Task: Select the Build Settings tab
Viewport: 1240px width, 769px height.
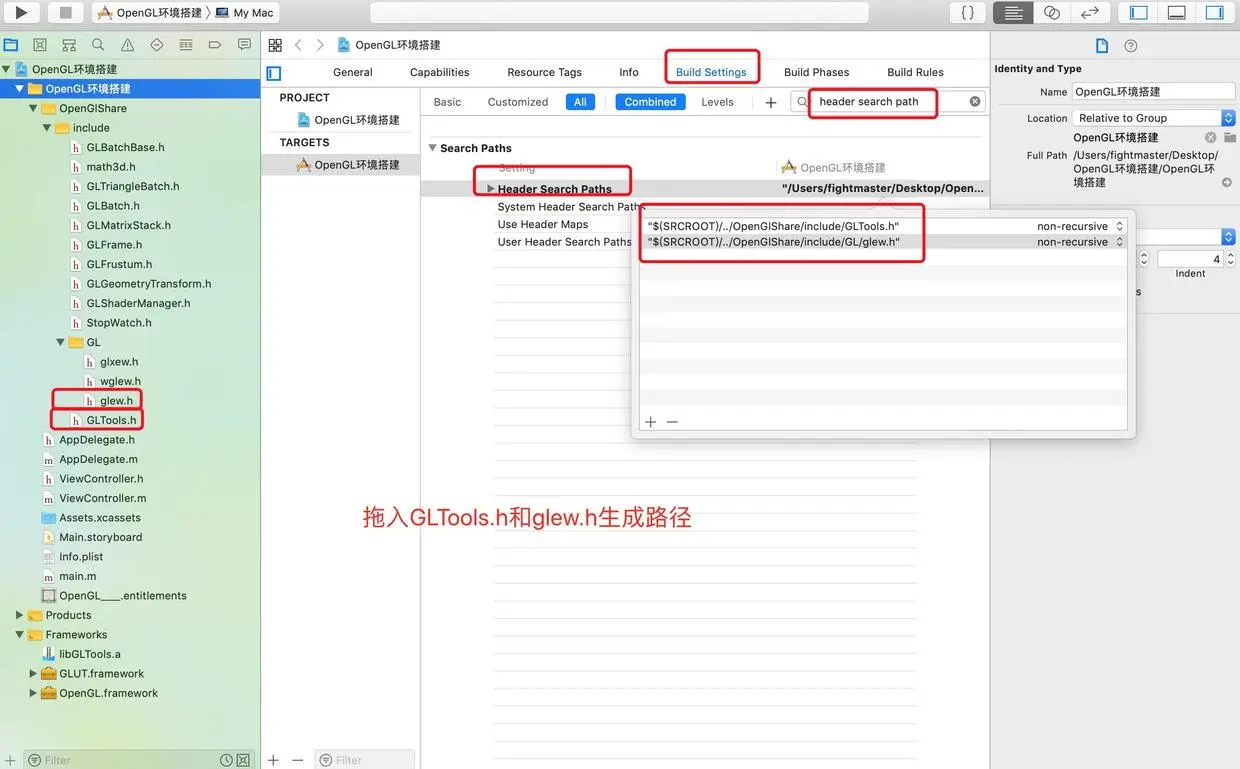Action: click(711, 72)
